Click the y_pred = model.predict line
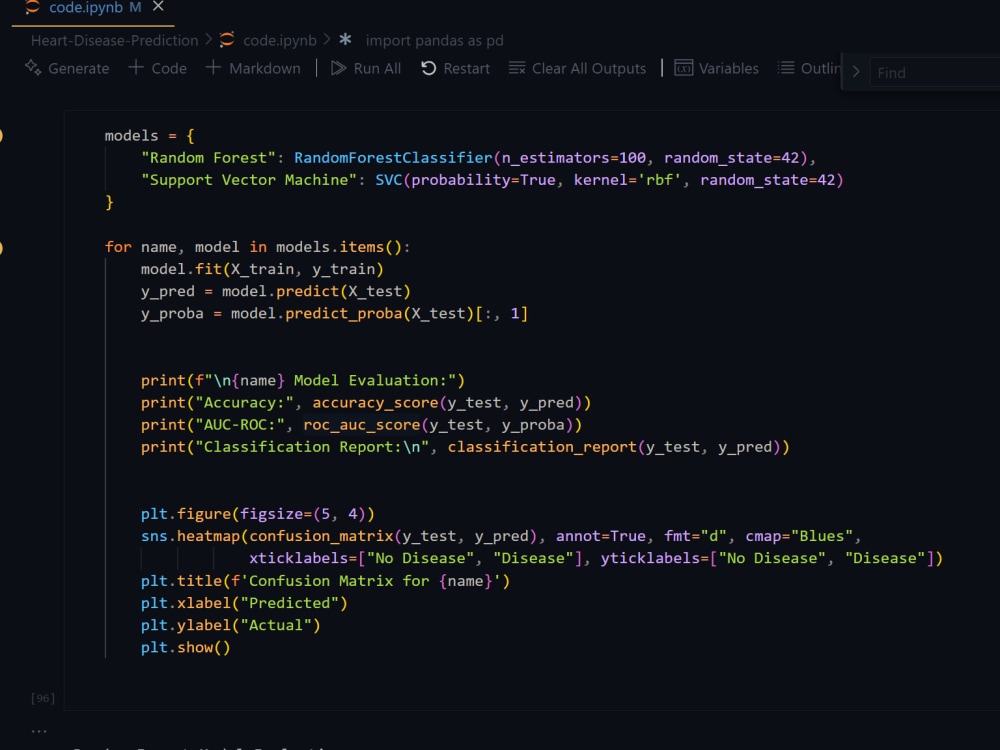Viewport: 1000px width, 750px height. (276, 292)
